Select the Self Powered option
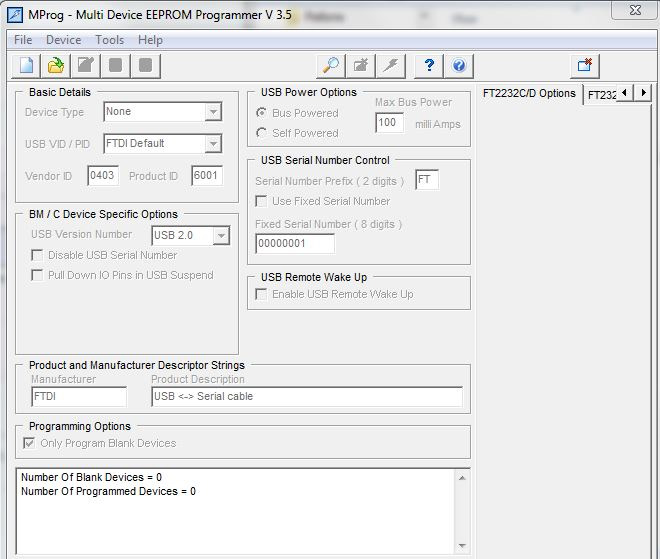The width and height of the screenshot is (660, 559). click(262, 133)
